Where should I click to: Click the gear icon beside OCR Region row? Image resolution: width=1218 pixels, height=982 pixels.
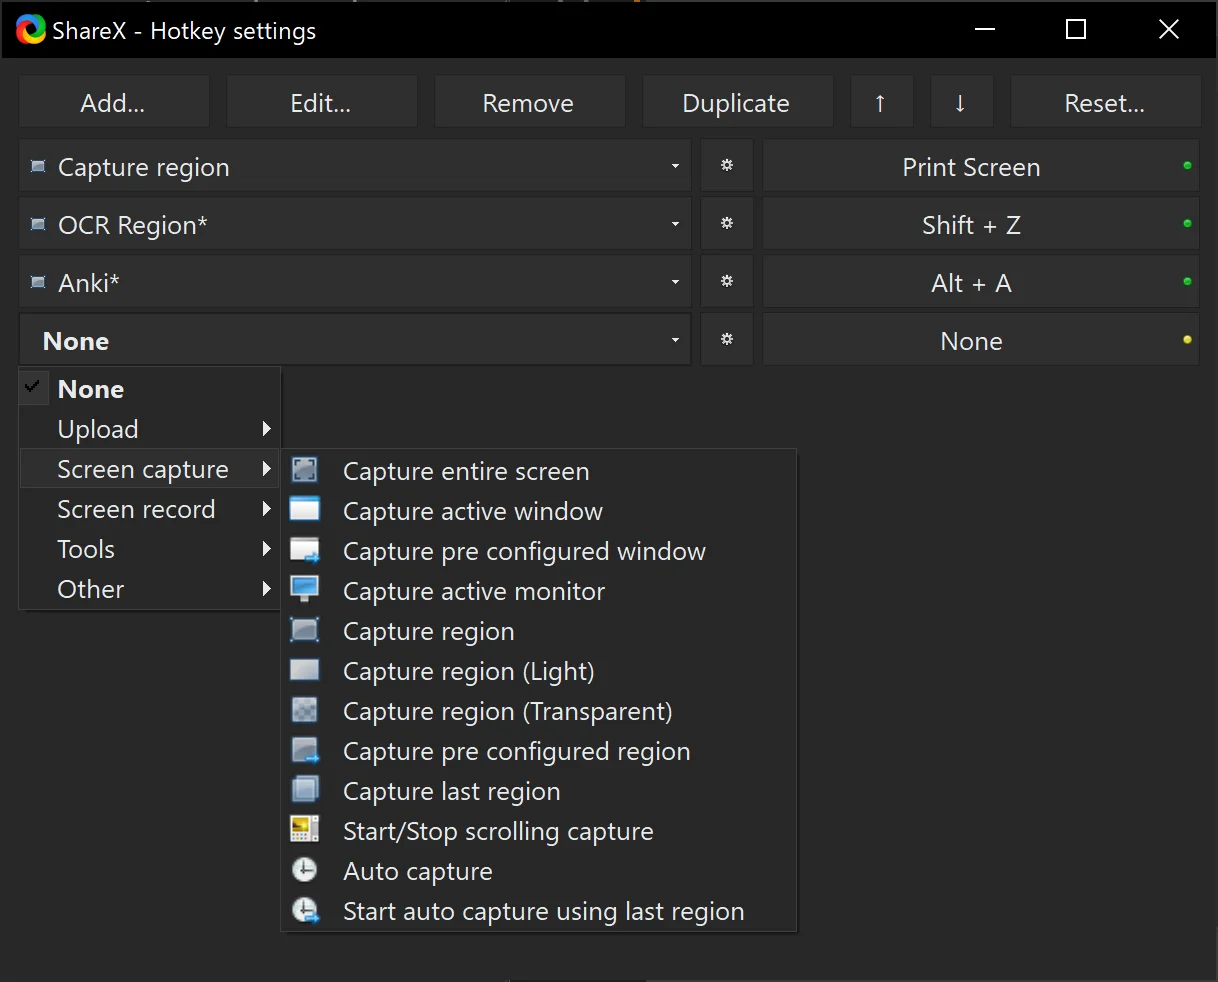tap(727, 223)
